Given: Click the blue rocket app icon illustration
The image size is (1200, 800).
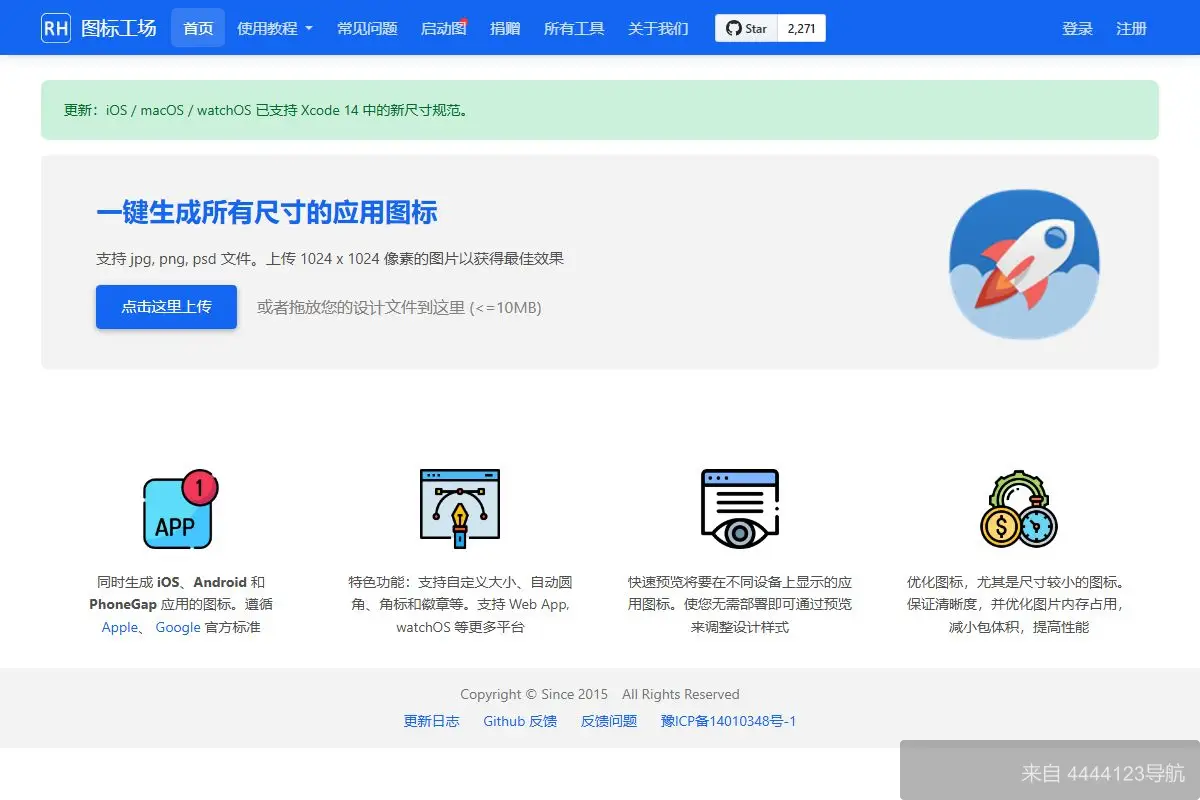Looking at the screenshot, I should click(1024, 263).
